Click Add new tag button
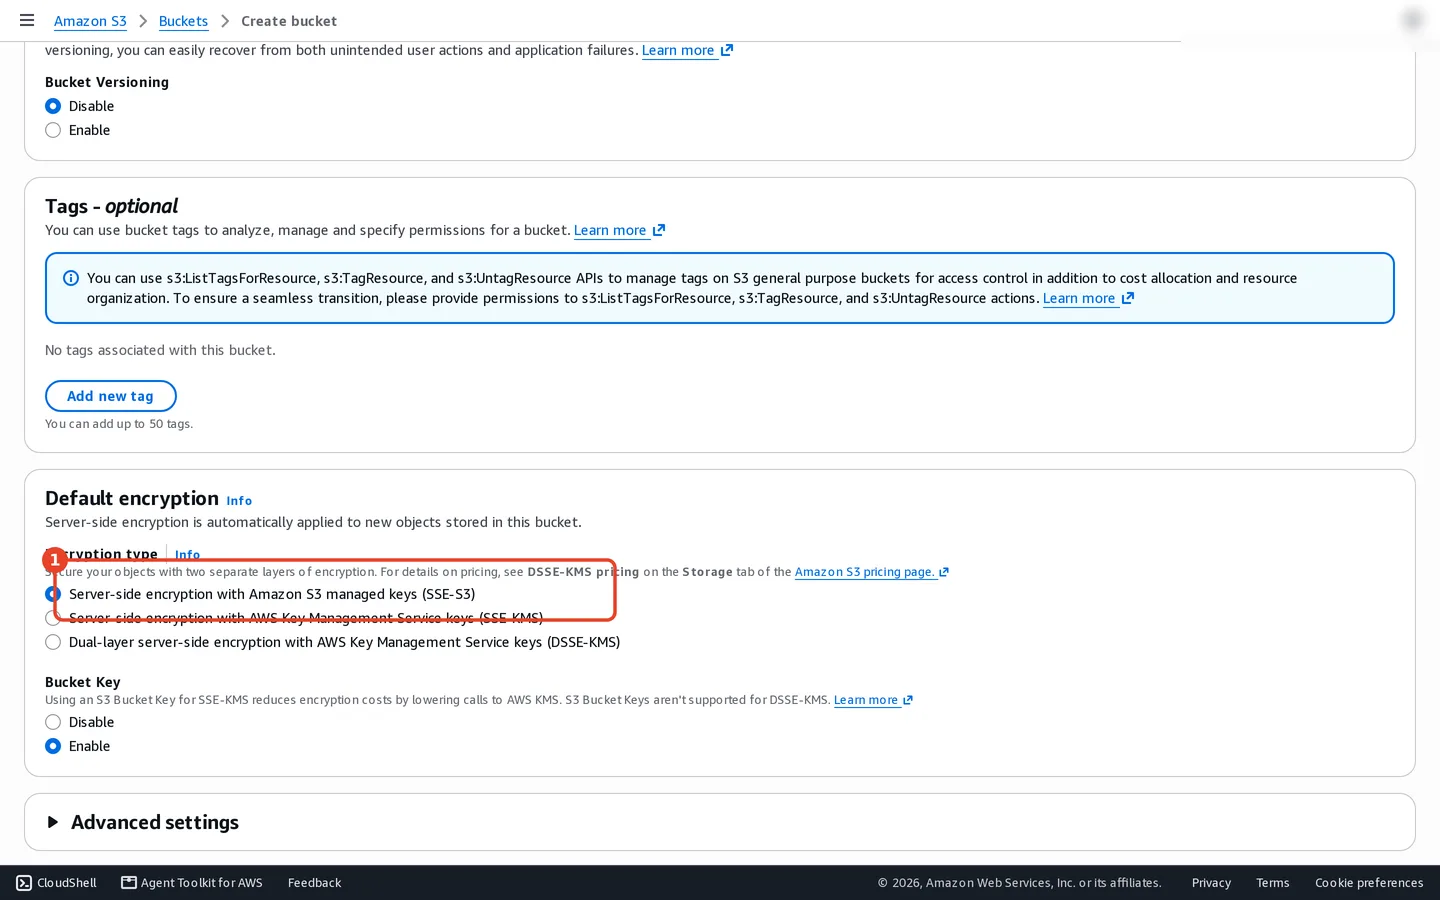The width and height of the screenshot is (1440, 900). point(110,396)
